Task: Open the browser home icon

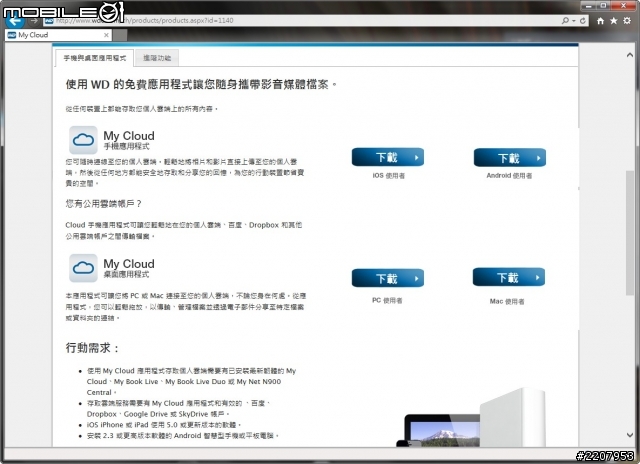Action: (x=600, y=21)
